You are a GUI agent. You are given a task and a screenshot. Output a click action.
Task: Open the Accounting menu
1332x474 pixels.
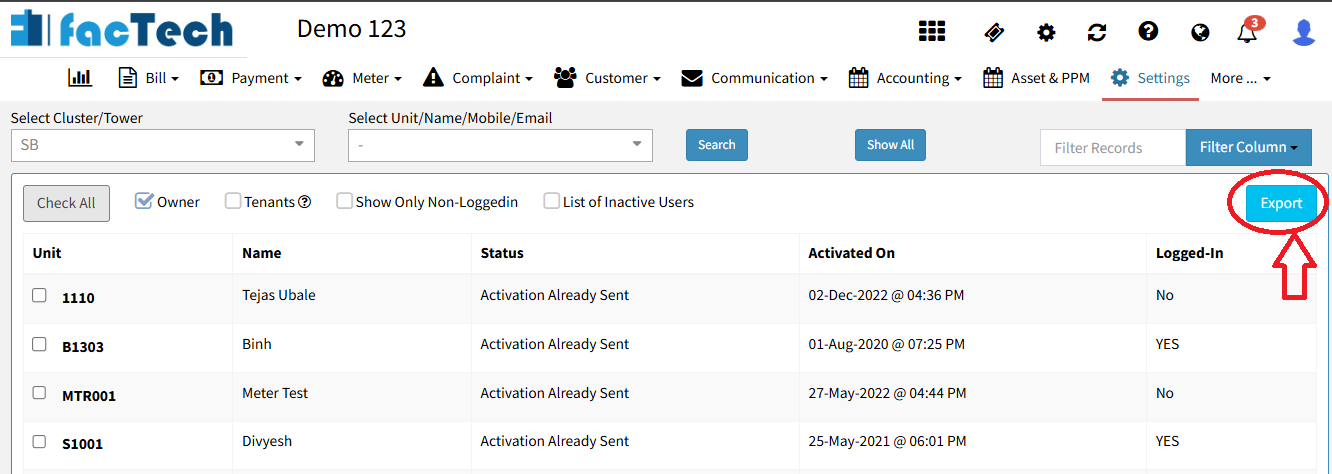(905, 78)
